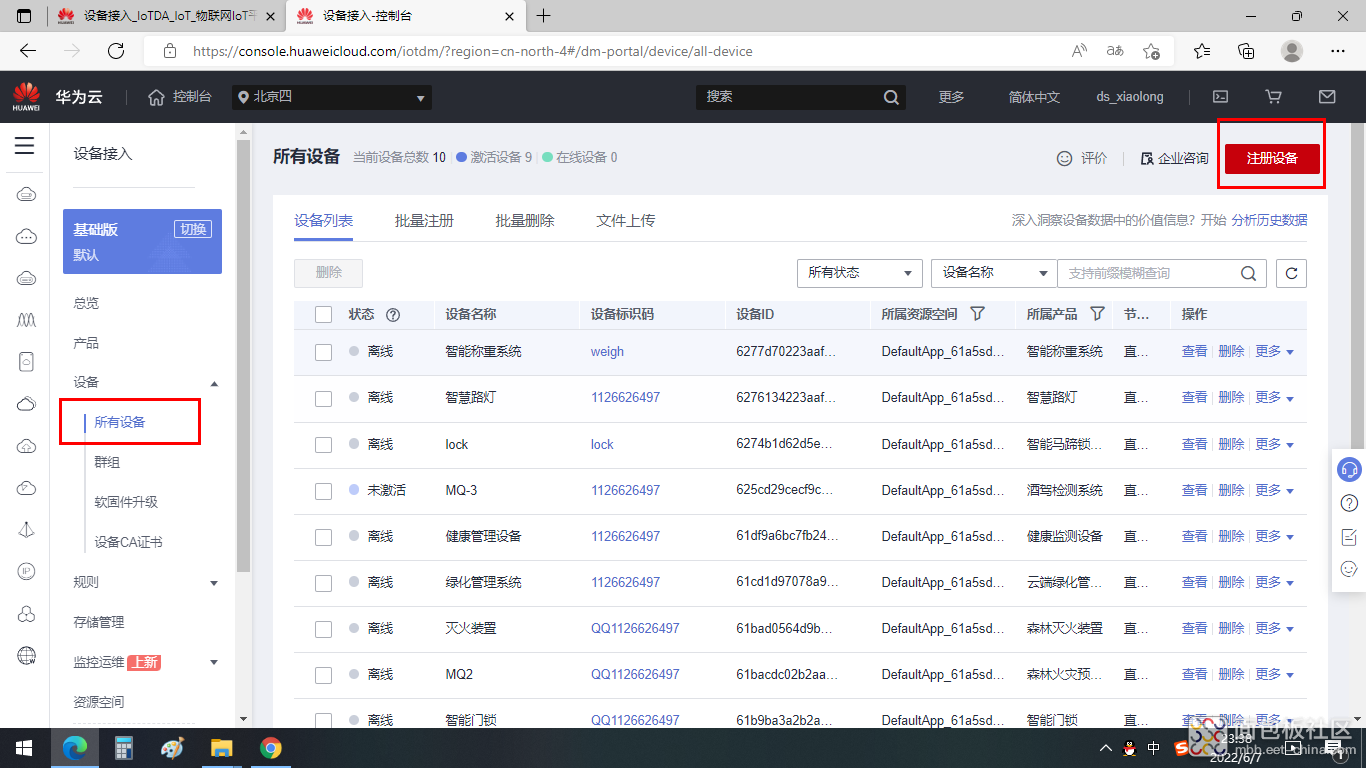Click the search magnifier in the top bar

[x=891, y=97]
